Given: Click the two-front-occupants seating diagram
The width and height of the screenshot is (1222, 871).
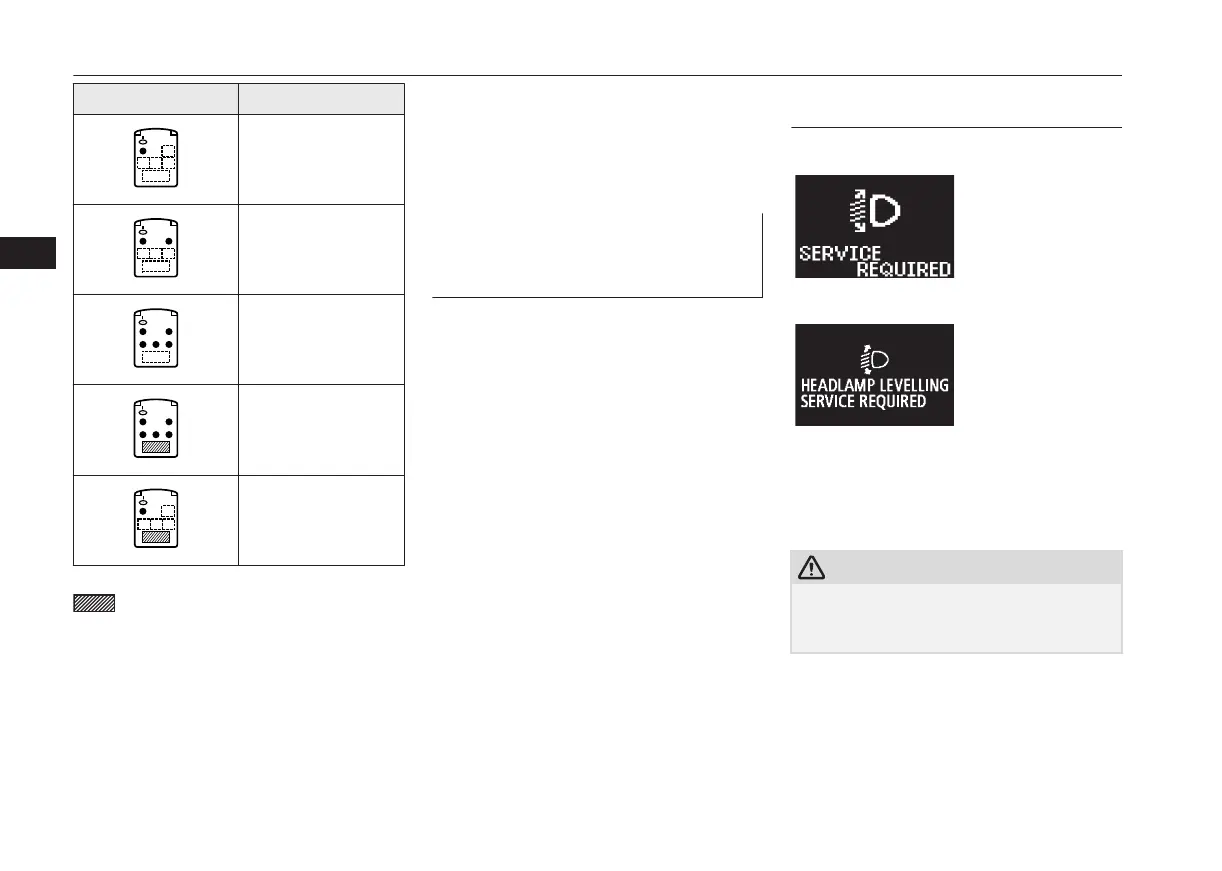Looking at the screenshot, I should 155,249.
